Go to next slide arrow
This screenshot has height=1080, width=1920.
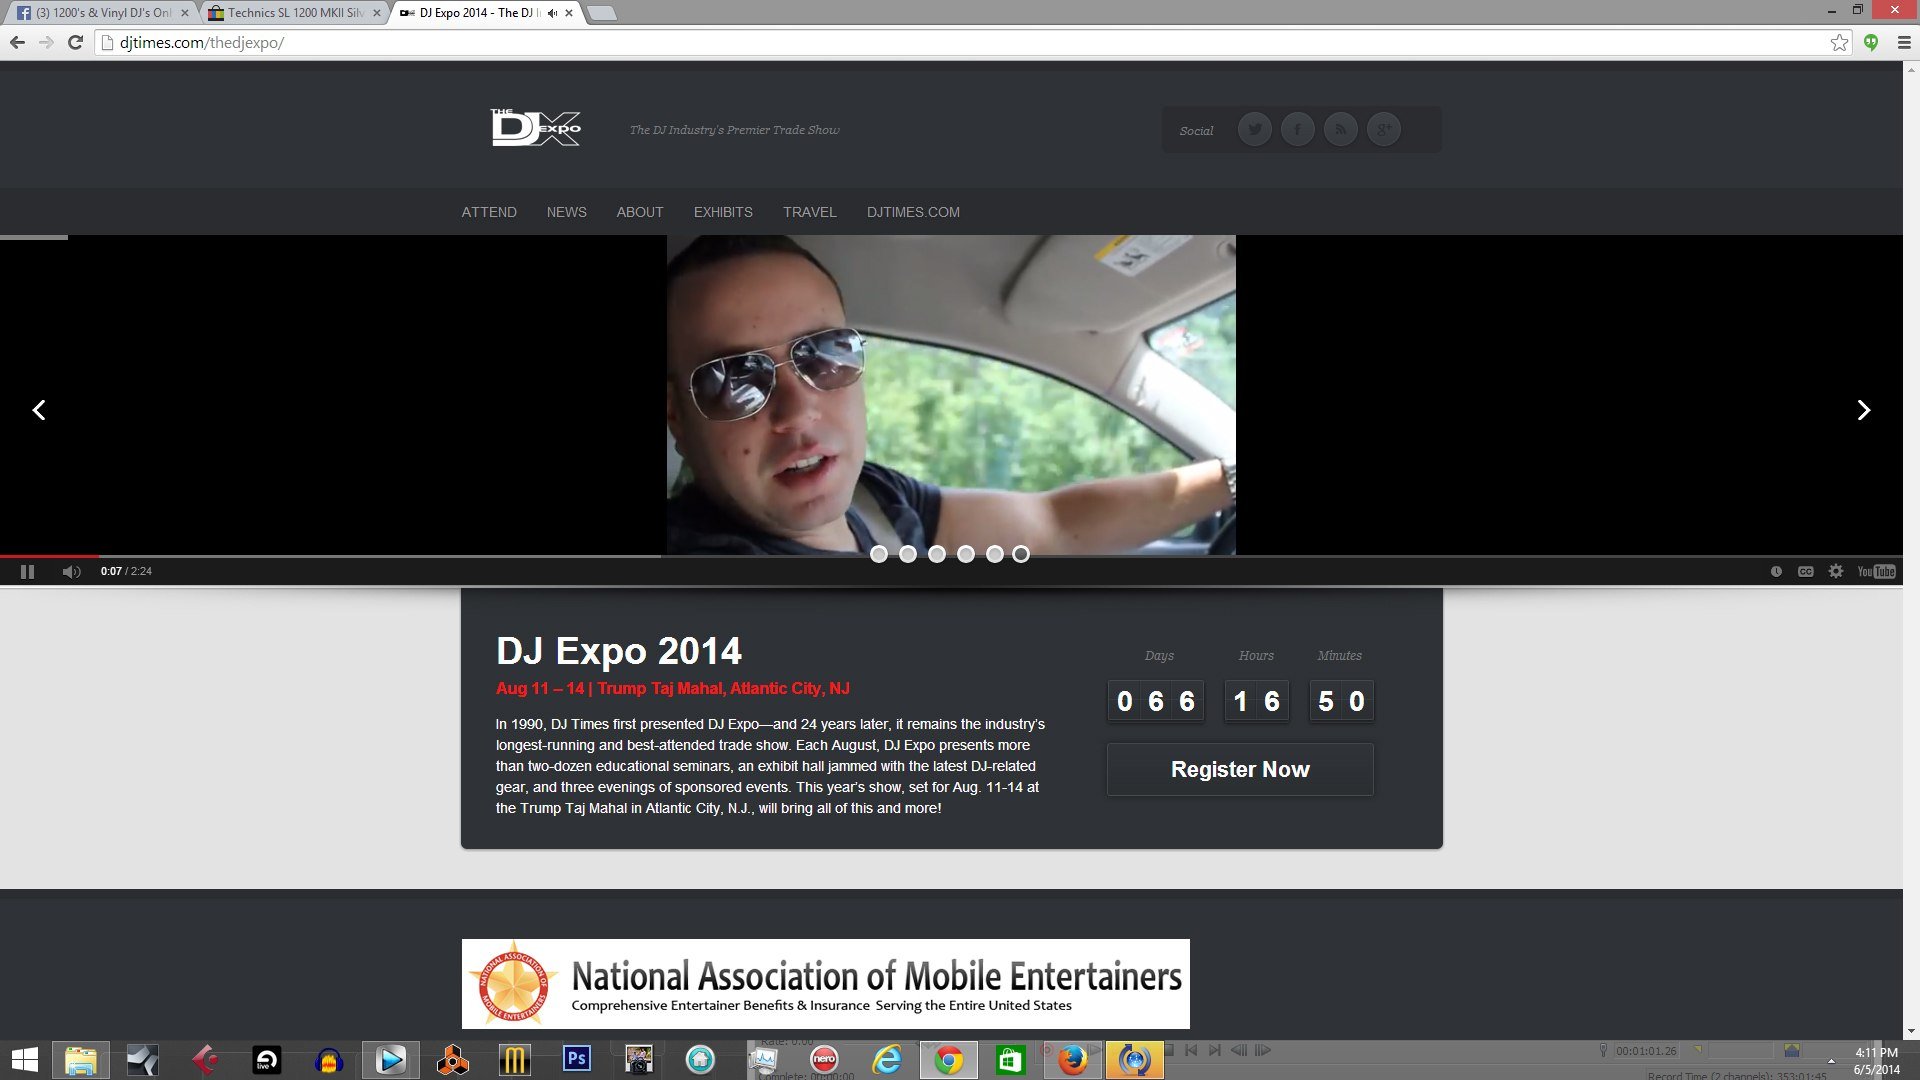coord(1863,410)
